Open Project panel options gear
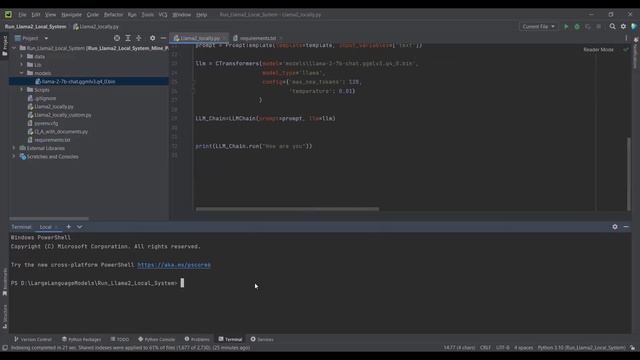This screenshot has height=360, width=640. tap(152, 38)
